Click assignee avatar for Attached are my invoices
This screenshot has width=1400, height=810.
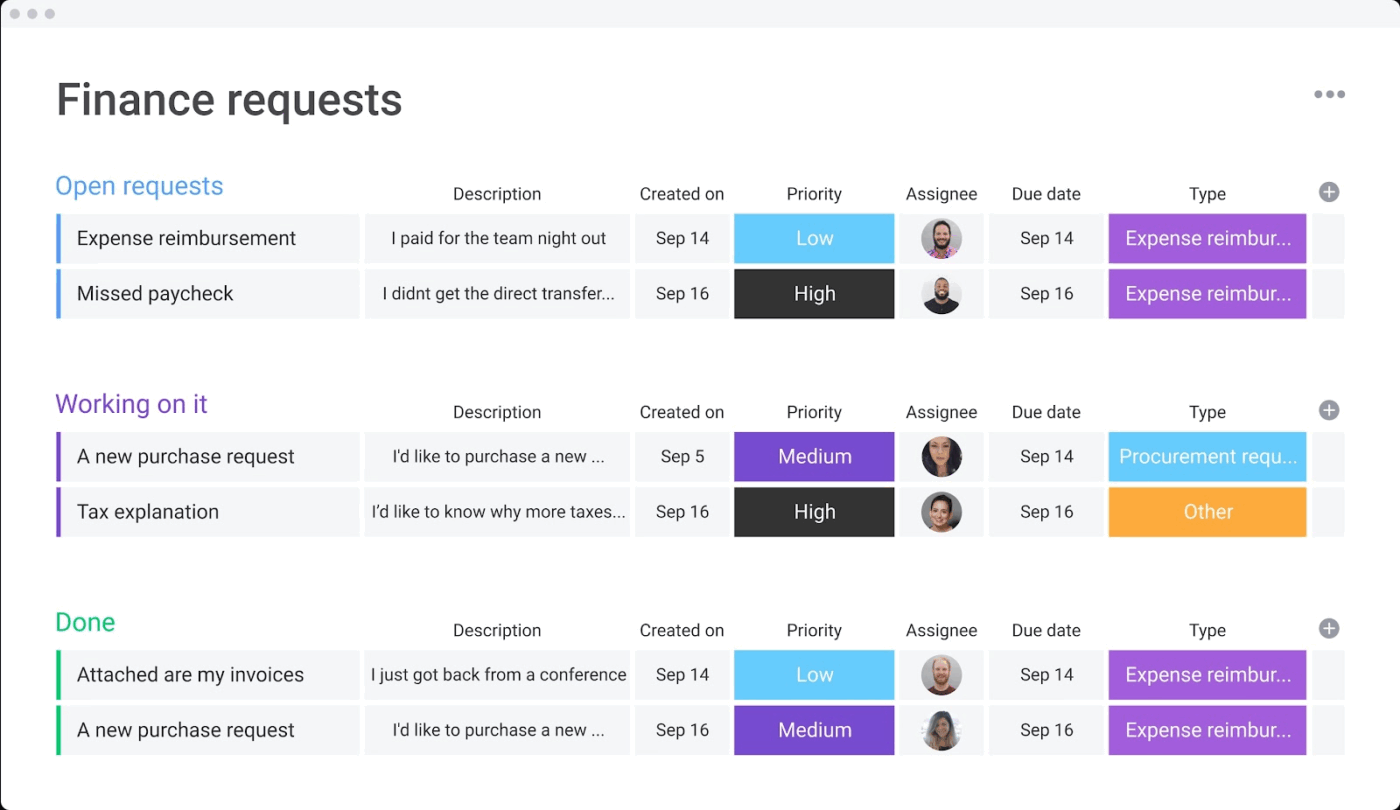tap(941, 675)
